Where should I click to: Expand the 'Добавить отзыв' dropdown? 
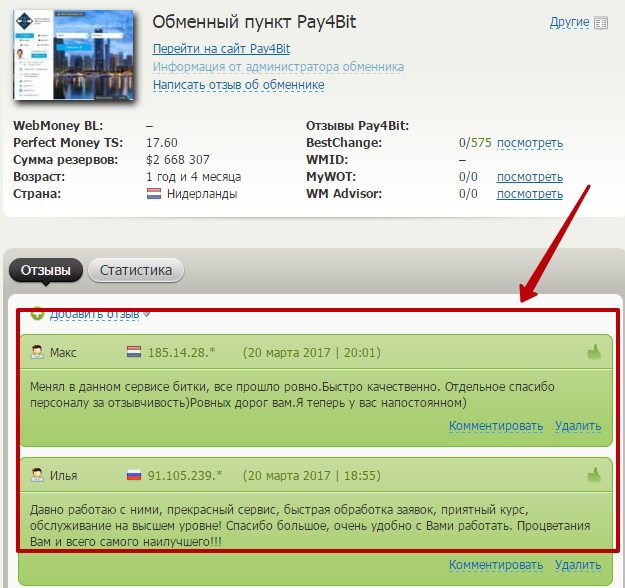[94, 314]
